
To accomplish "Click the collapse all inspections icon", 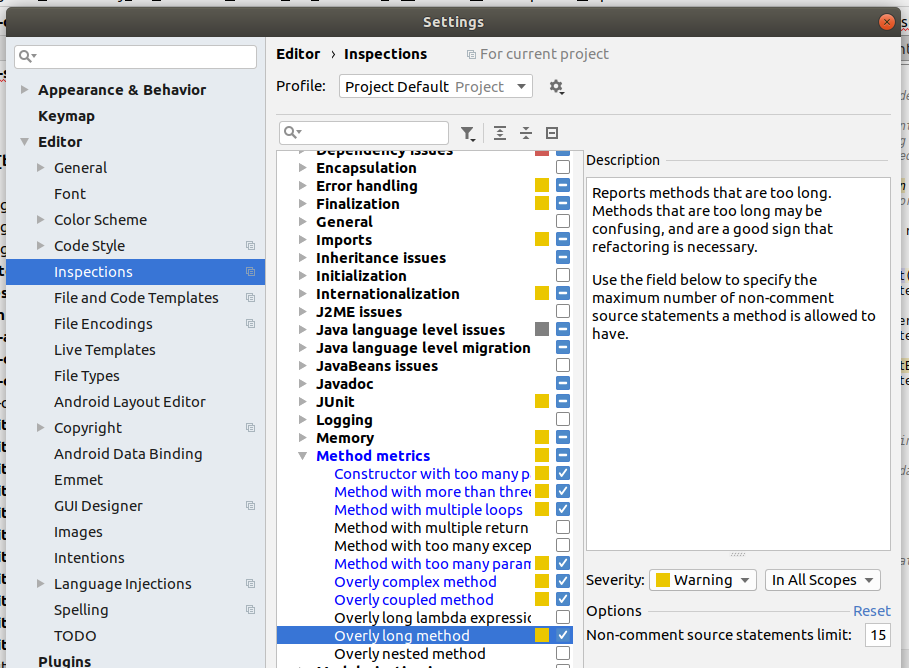I will pyautogui.click(x=526, y=132).
